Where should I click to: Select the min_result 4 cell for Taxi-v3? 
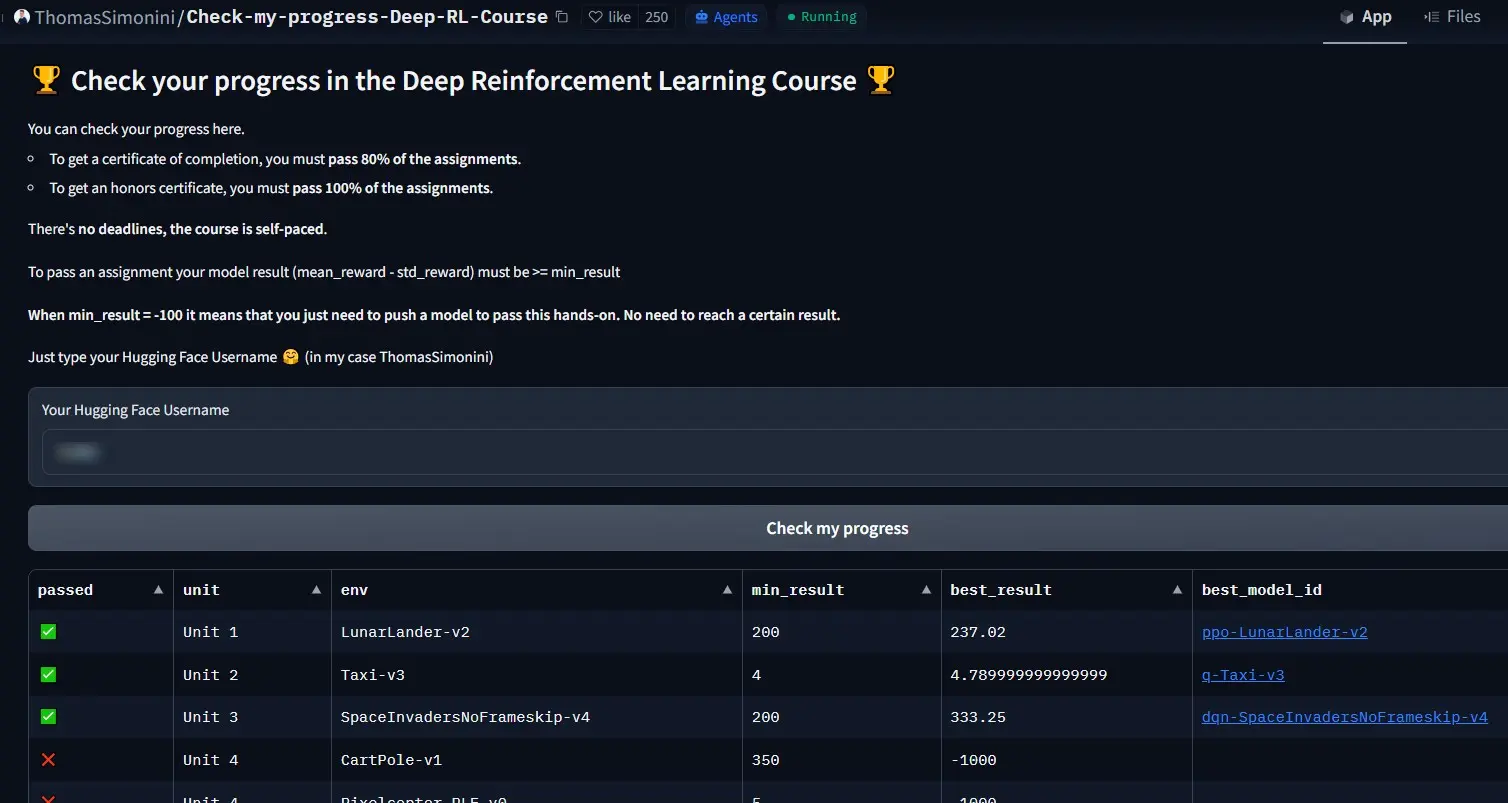tap(841, 675)
